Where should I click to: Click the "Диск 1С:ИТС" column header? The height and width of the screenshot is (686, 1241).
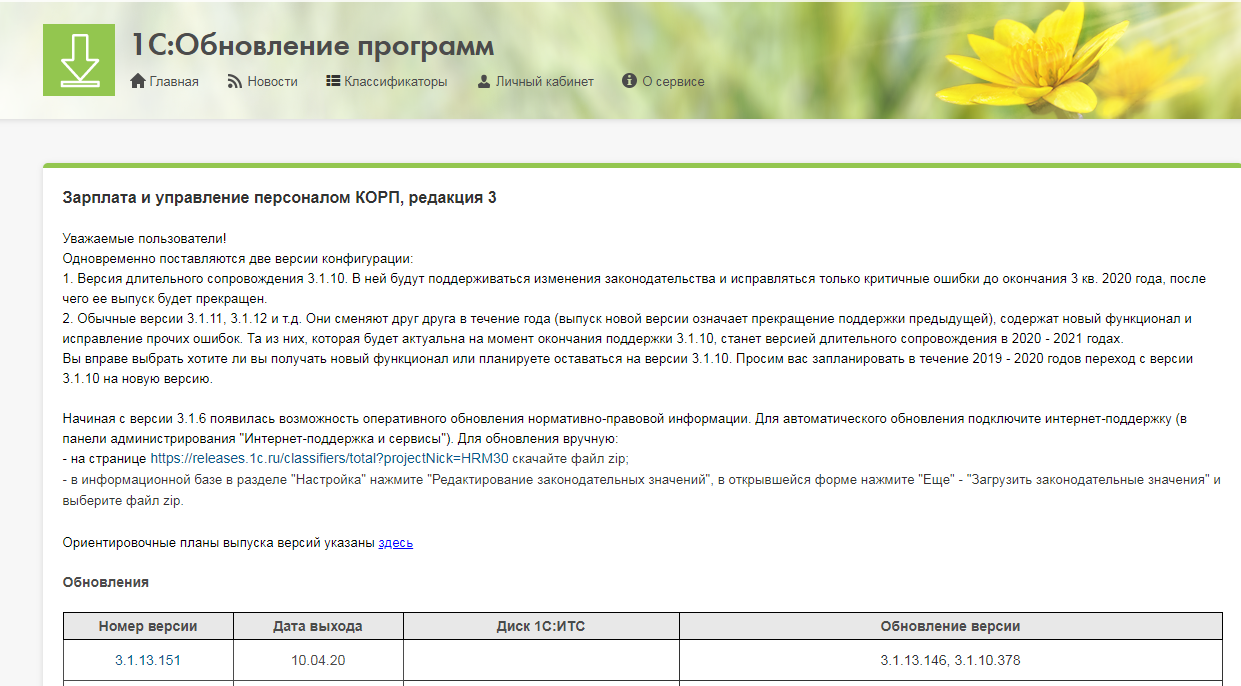[540, 627]
